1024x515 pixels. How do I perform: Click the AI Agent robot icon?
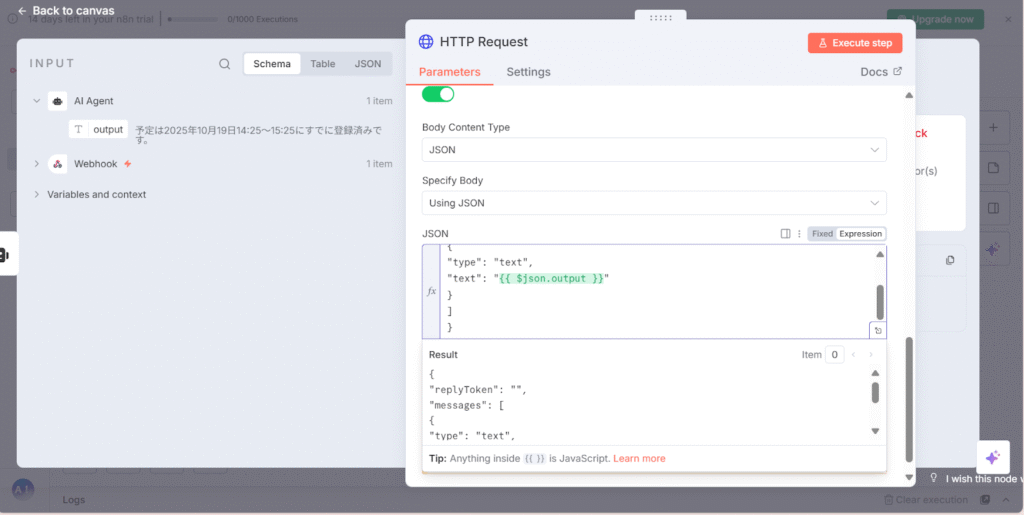(58, 101)
